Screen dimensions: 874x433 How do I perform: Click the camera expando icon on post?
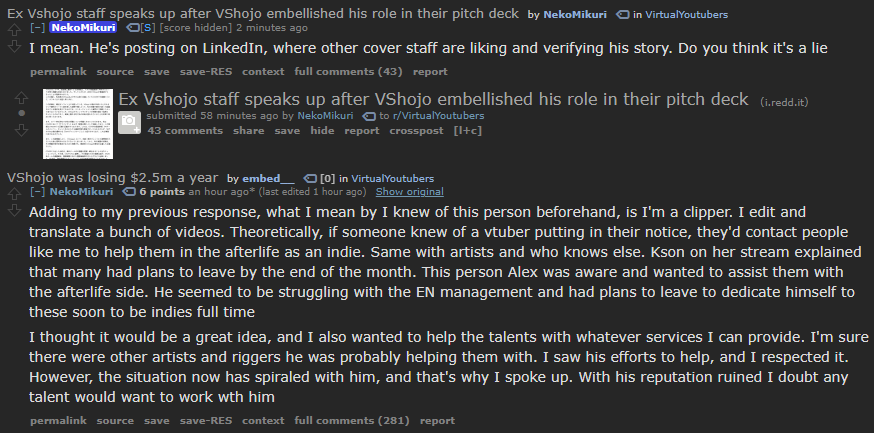129,122
